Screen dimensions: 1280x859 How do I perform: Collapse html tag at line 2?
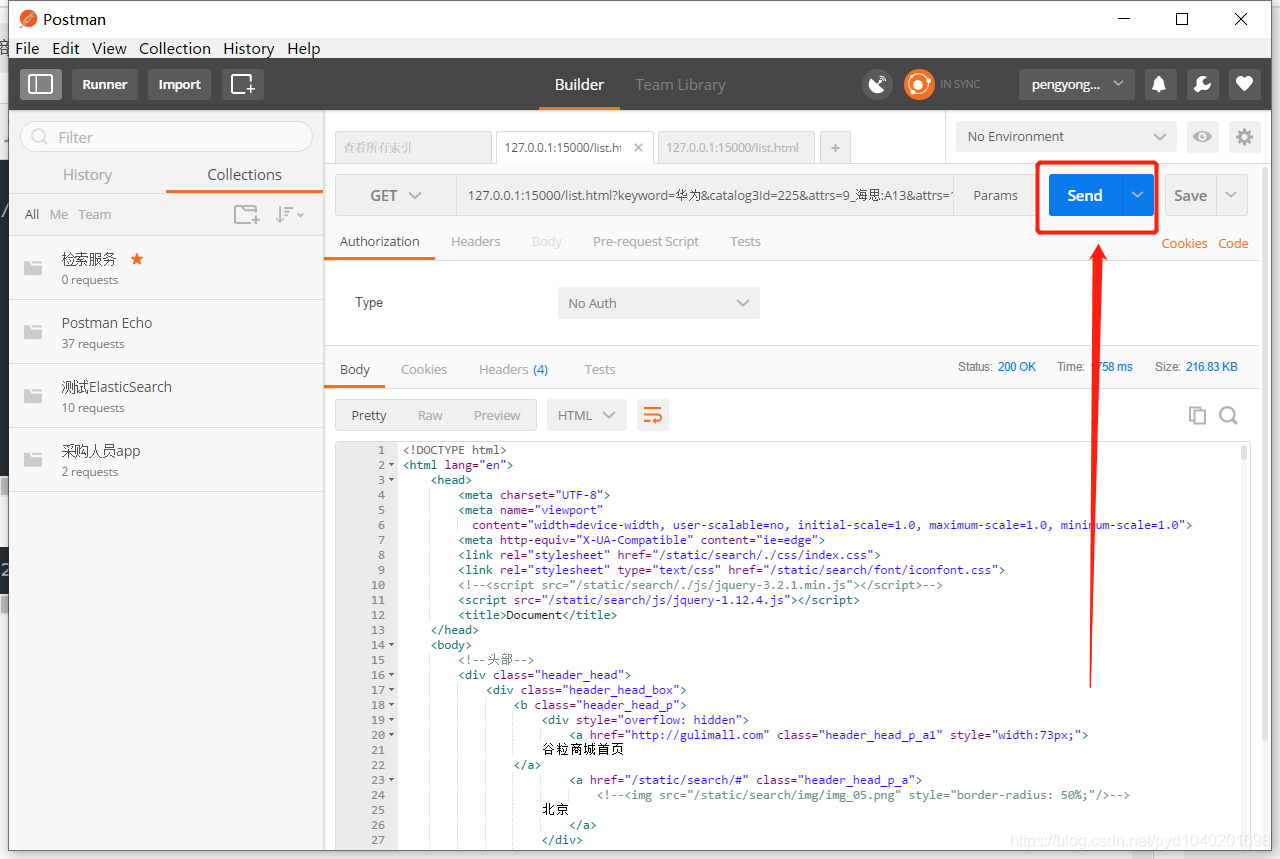click(x=391, y=465)
